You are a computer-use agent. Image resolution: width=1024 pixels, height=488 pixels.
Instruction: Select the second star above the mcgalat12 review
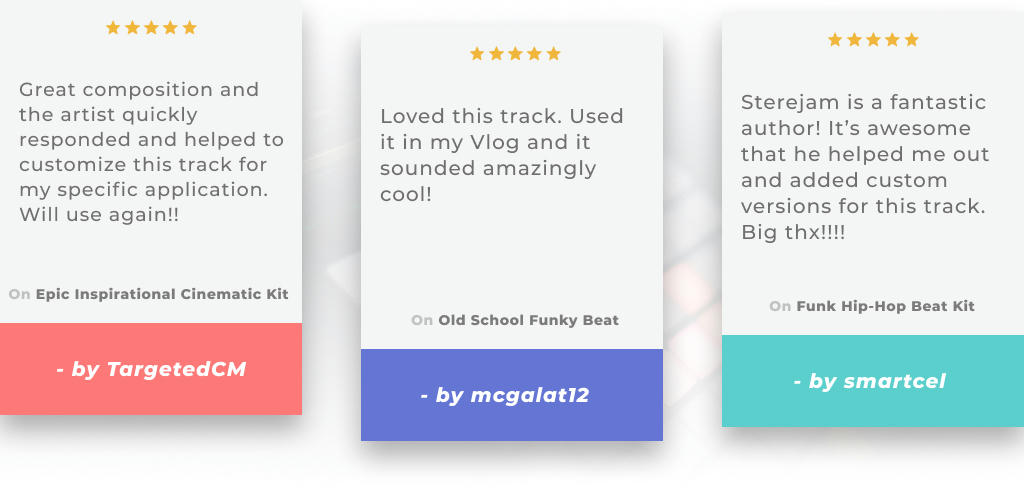(496, 54)
